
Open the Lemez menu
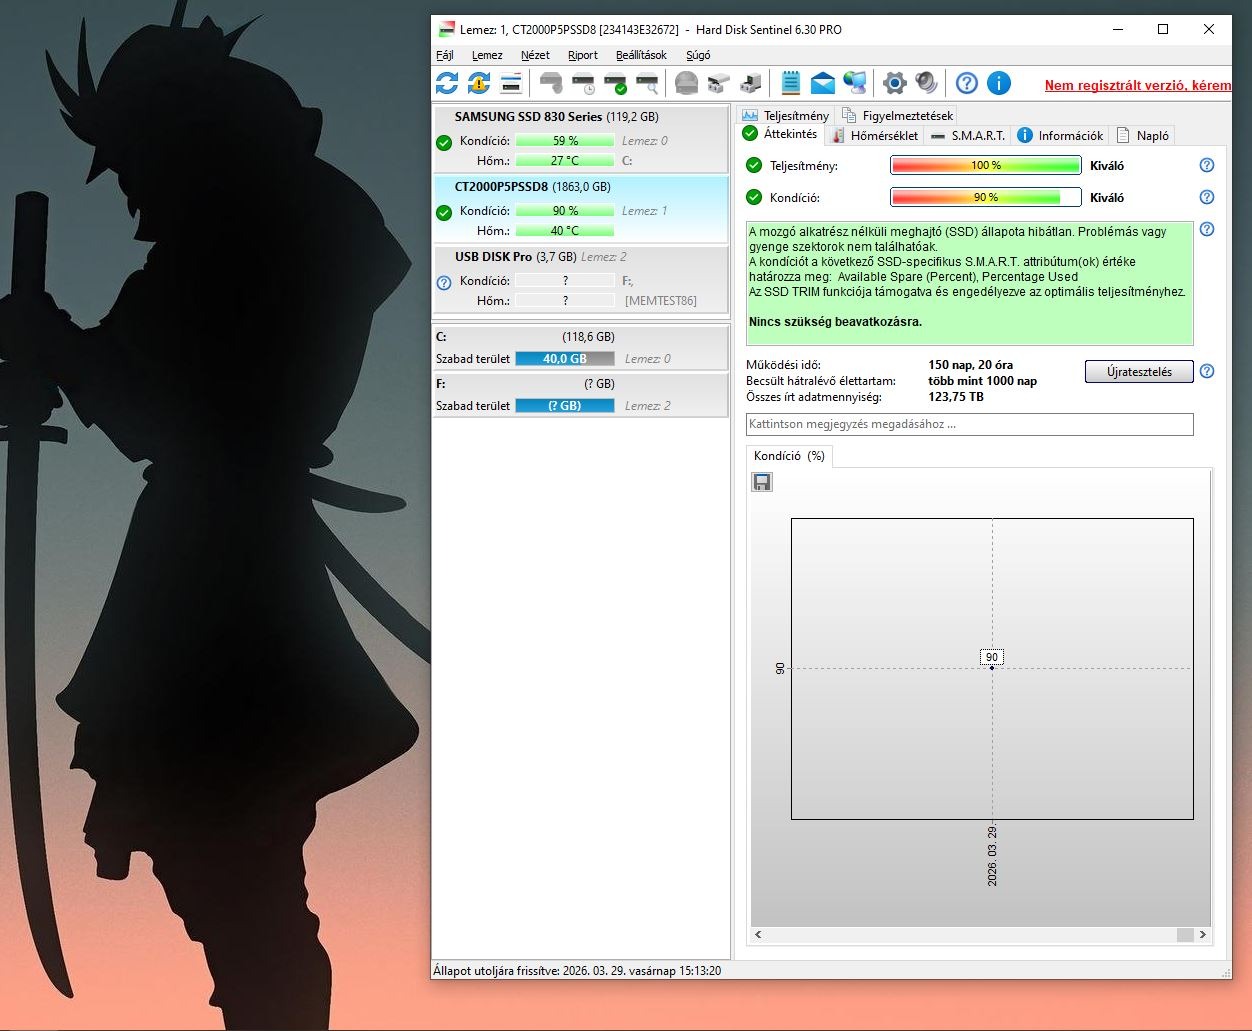[487, 55]
